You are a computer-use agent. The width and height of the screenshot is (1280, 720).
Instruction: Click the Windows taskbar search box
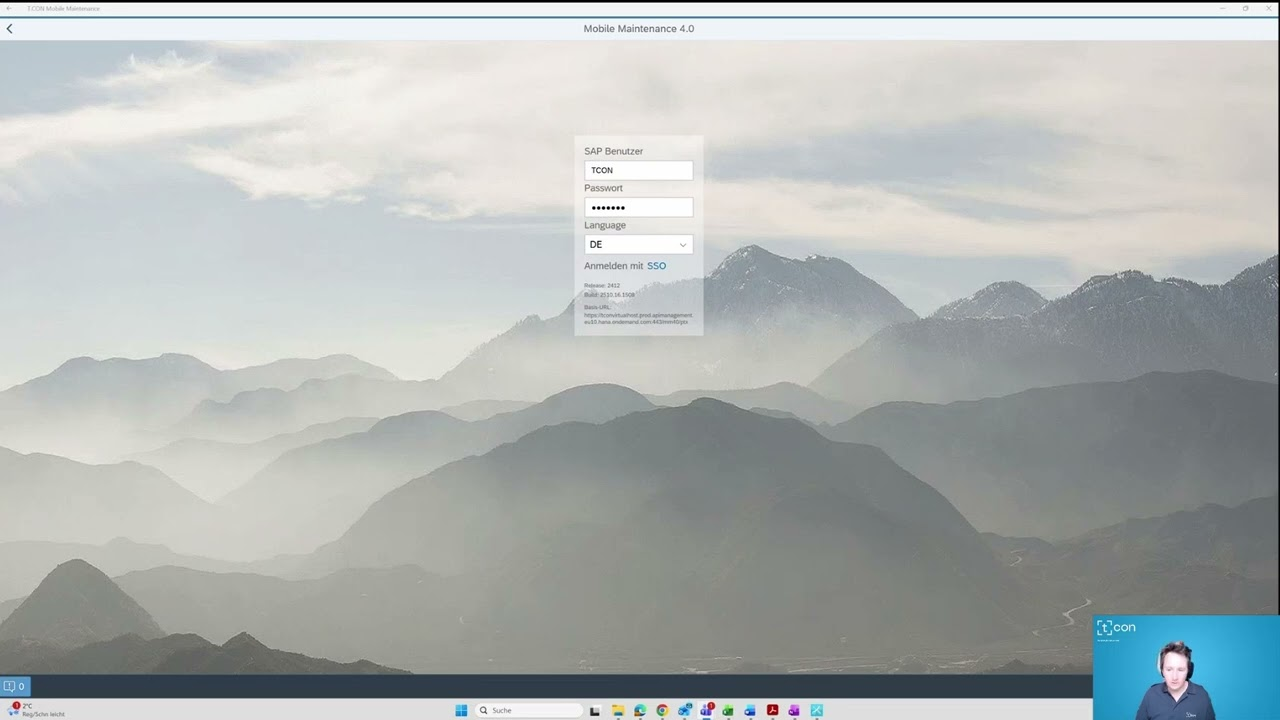(x=530, y=710)
